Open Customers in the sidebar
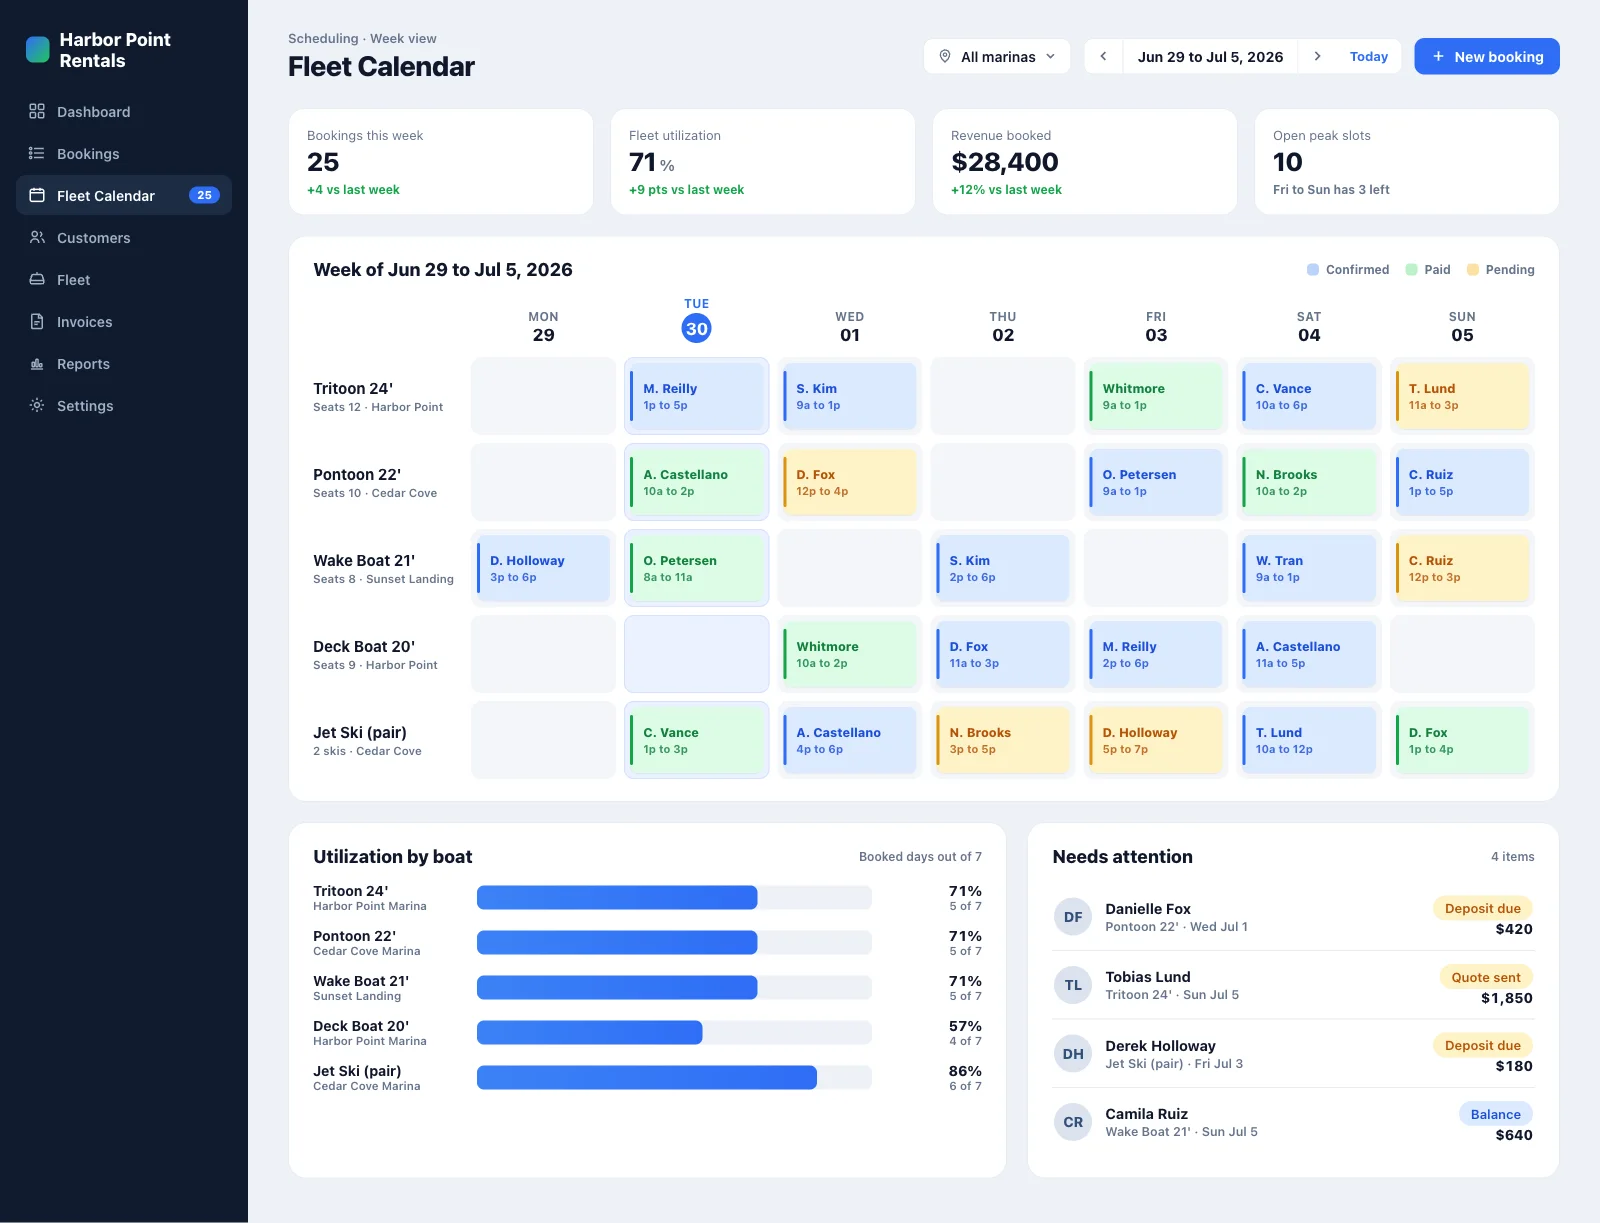 pos(124,237)
